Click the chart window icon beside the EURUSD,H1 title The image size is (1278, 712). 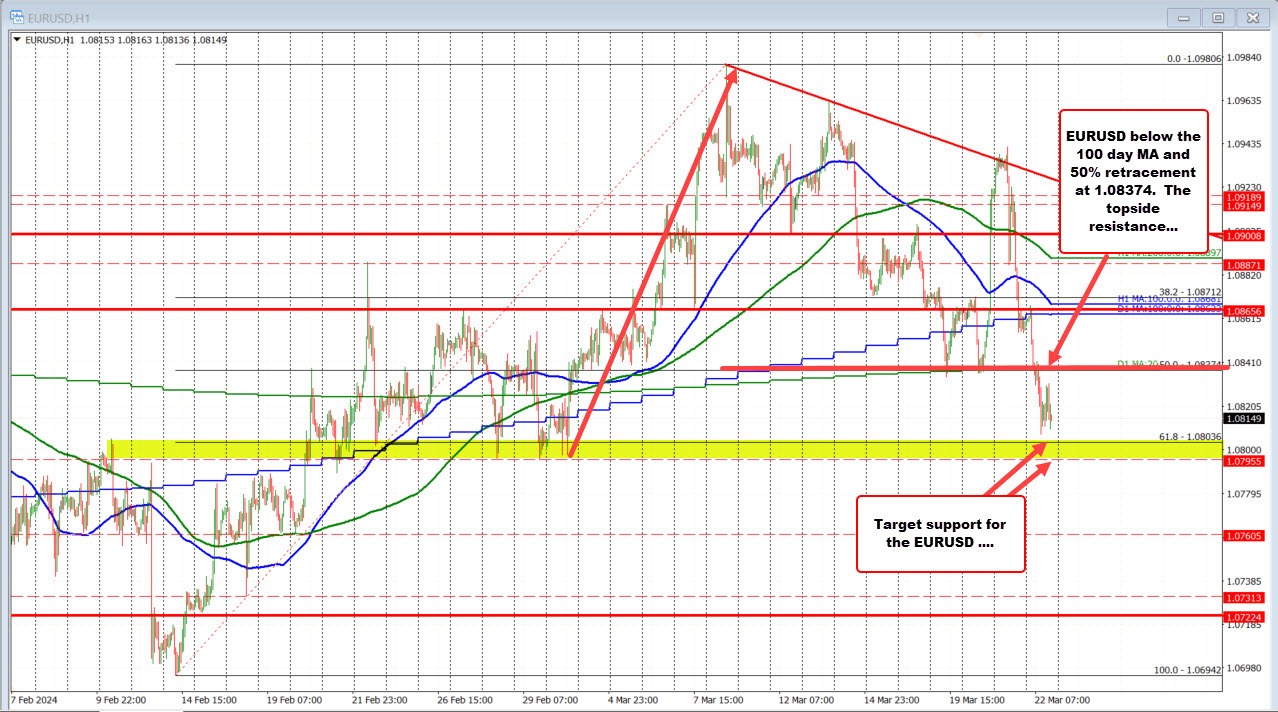[17, 16]
